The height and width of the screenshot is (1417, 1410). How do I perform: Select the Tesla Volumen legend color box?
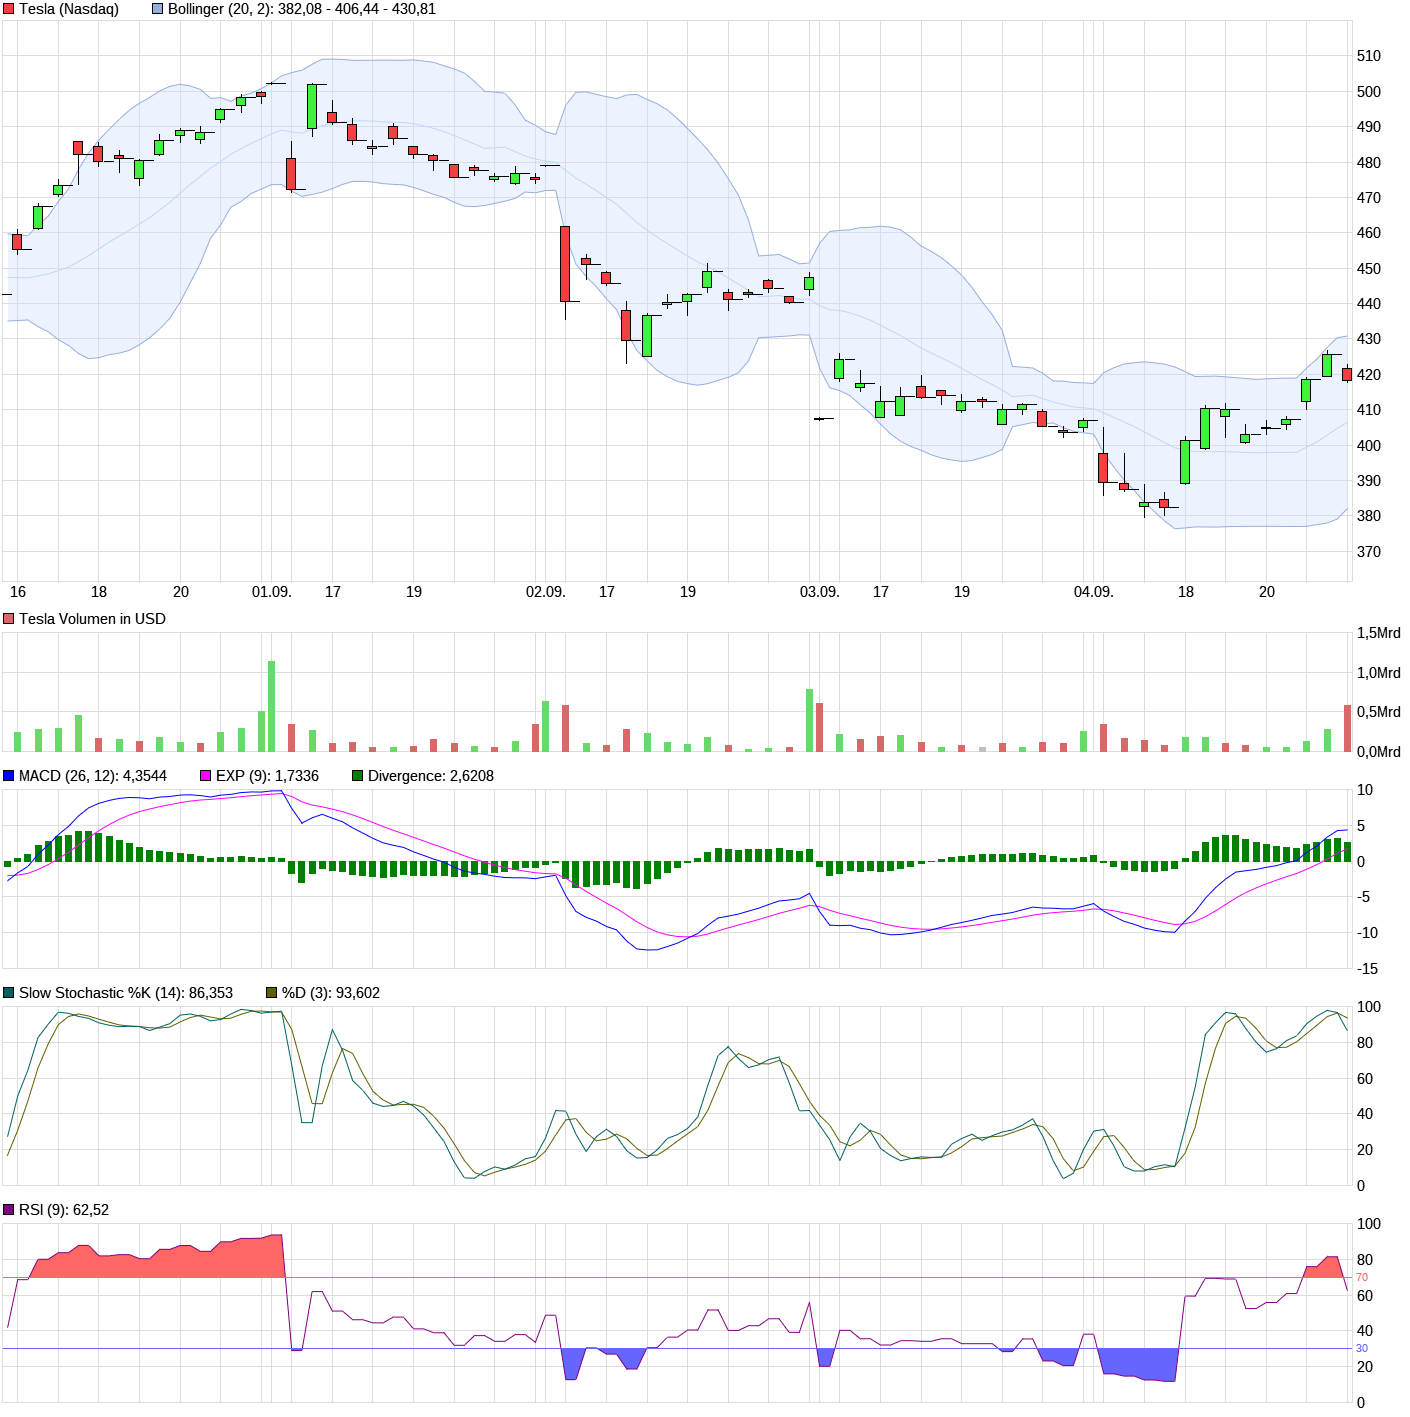pos(9,619)
